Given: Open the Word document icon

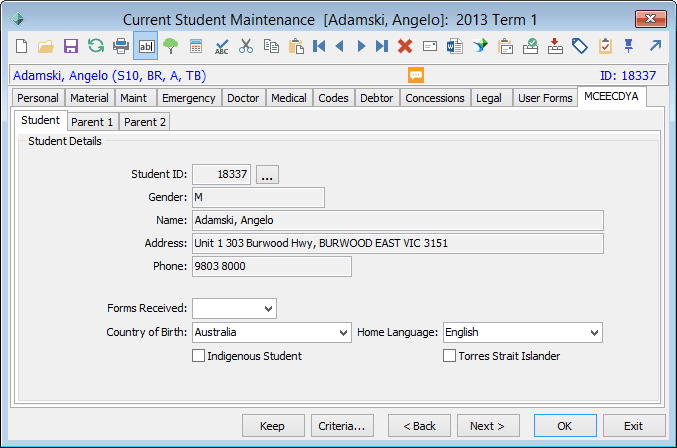Looking at the screenshot, I should [455, 46].
